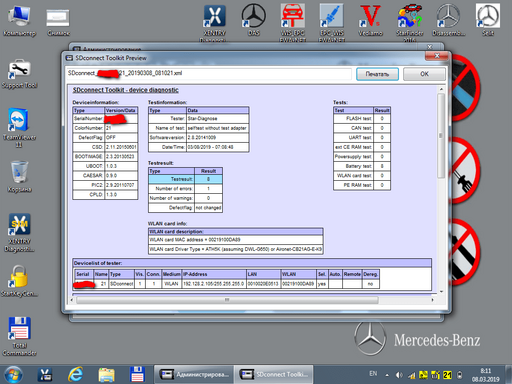Open the StartKeyCenter padlock icon
The height and width of the screenshot is (384, 512).
pos(19,281)
